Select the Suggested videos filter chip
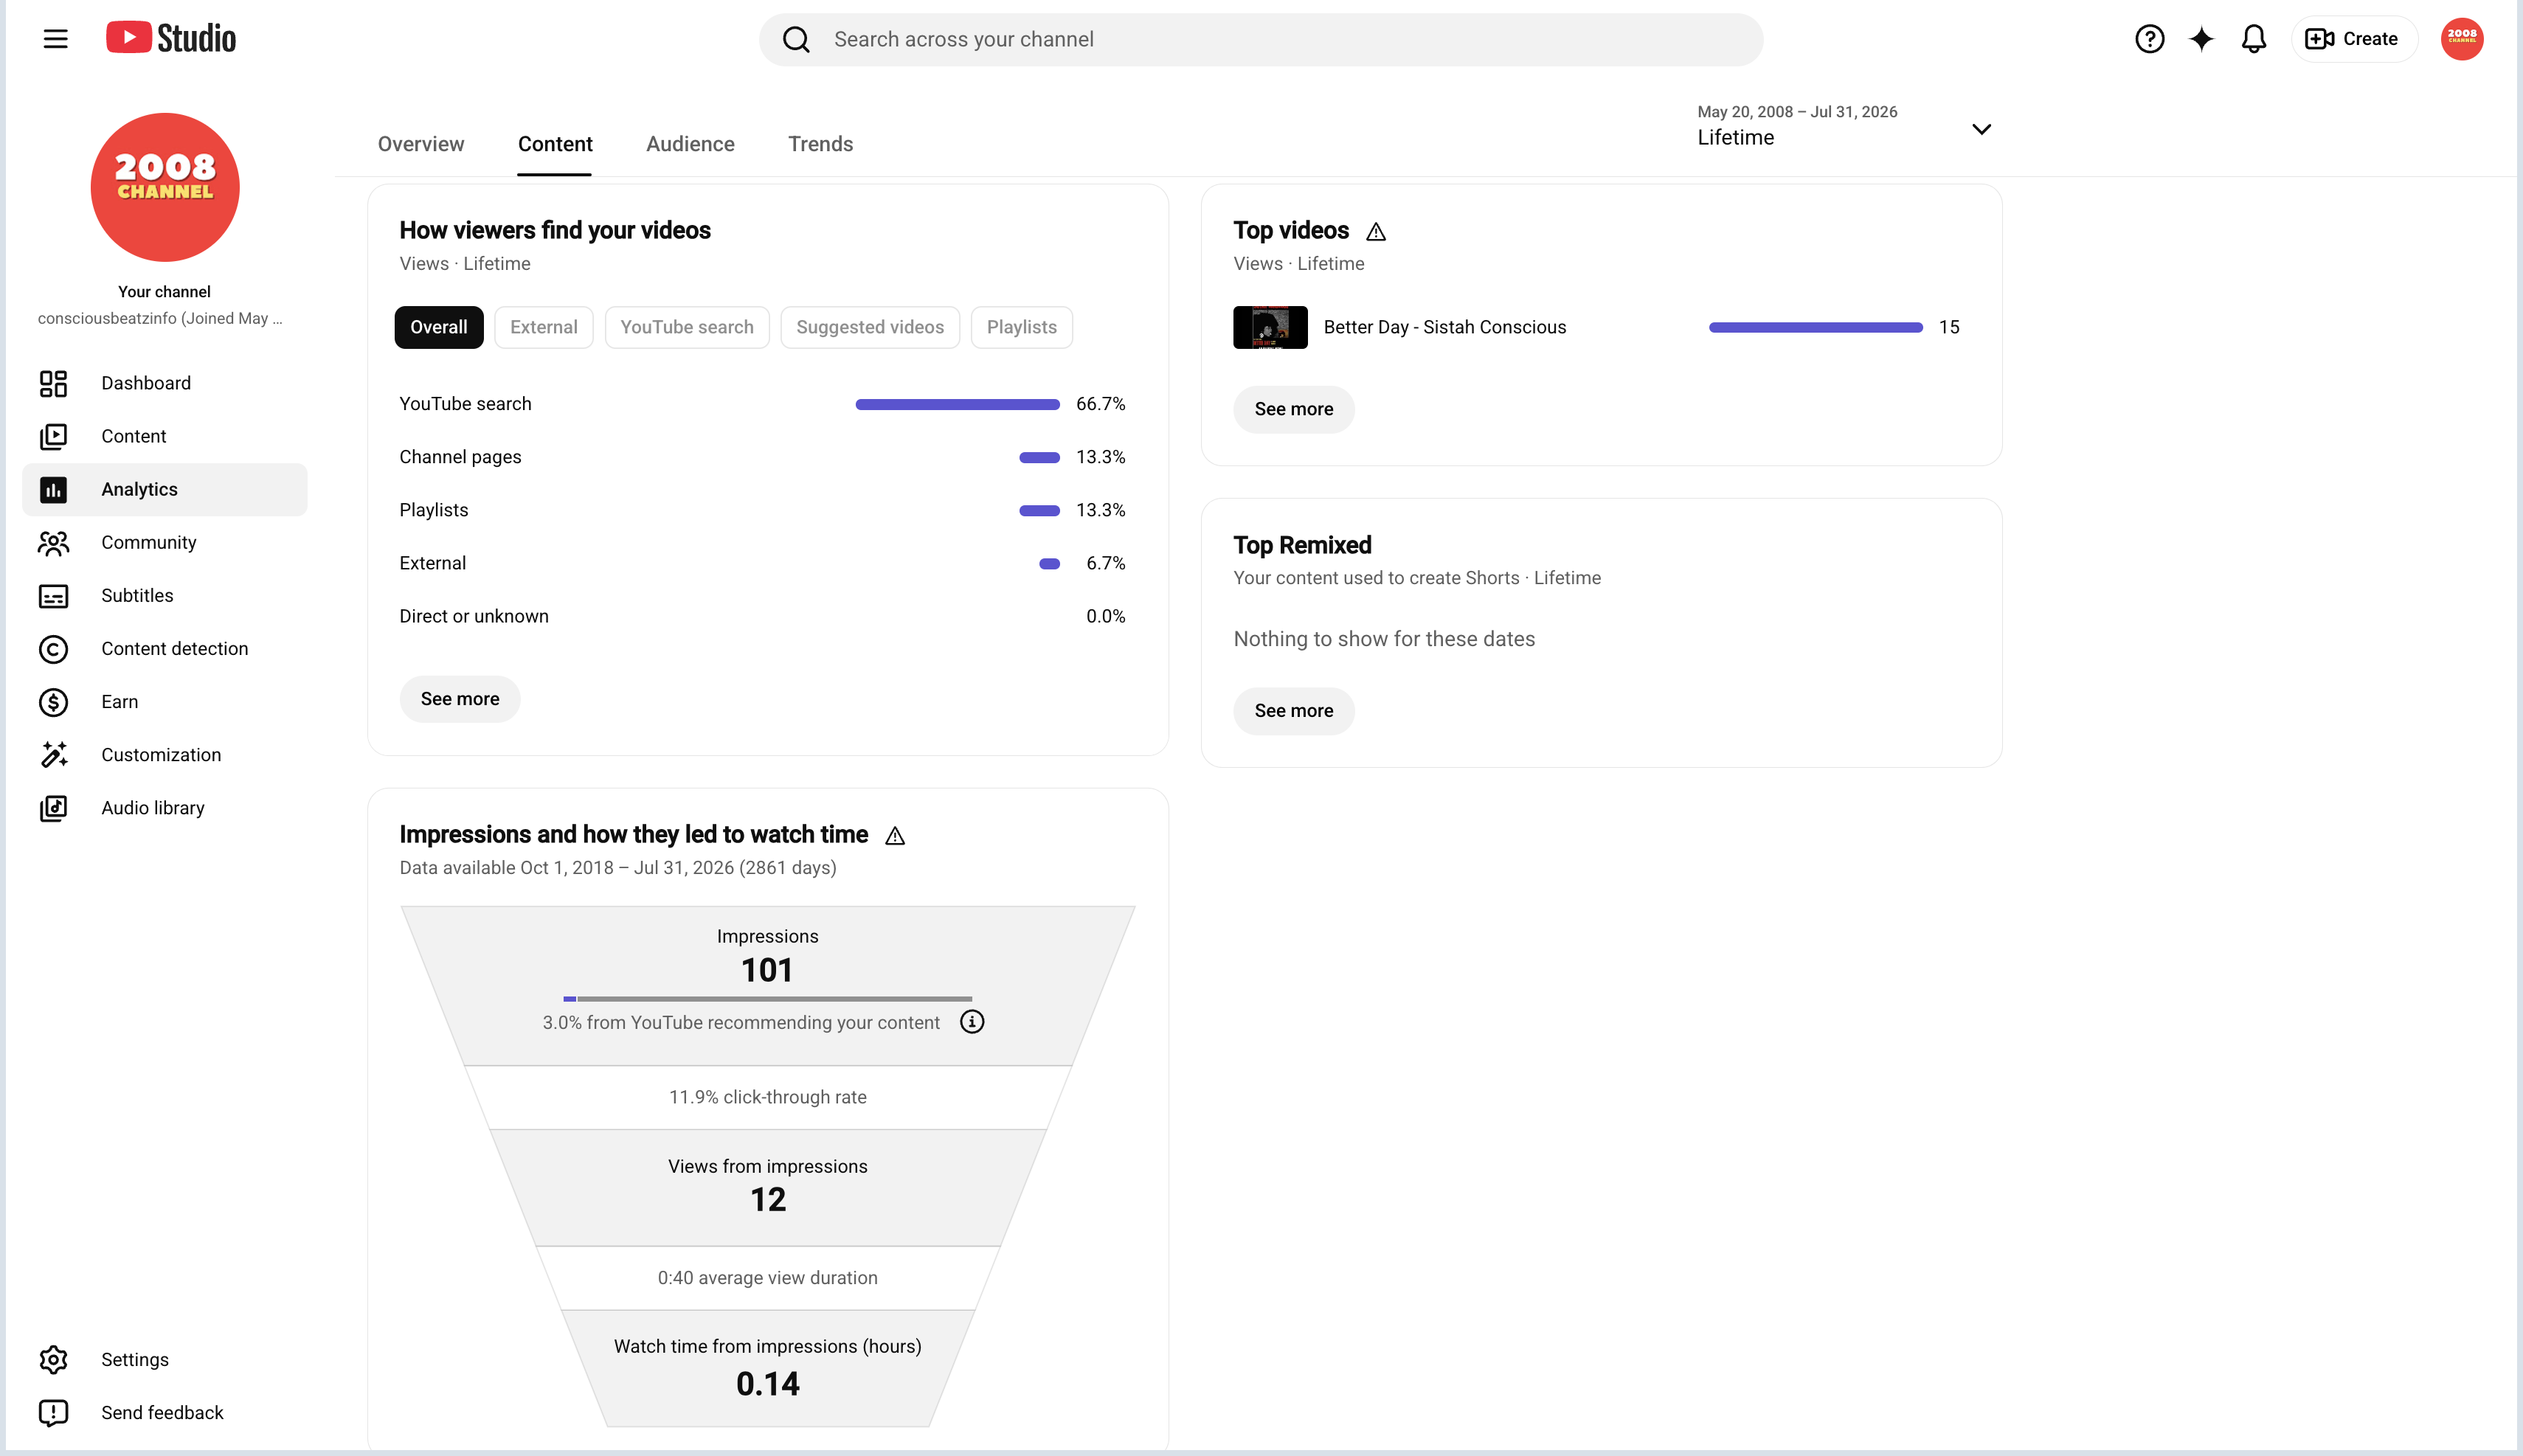The image size is (2523, 1456). [870, 327]
